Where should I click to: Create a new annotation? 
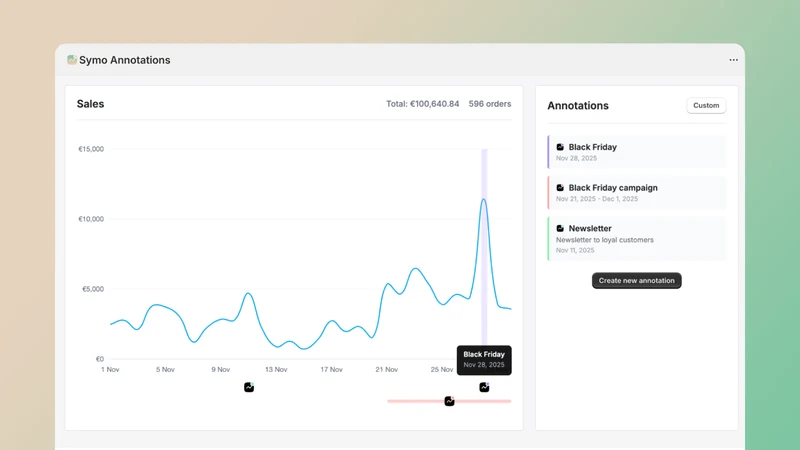pos(636,281)
